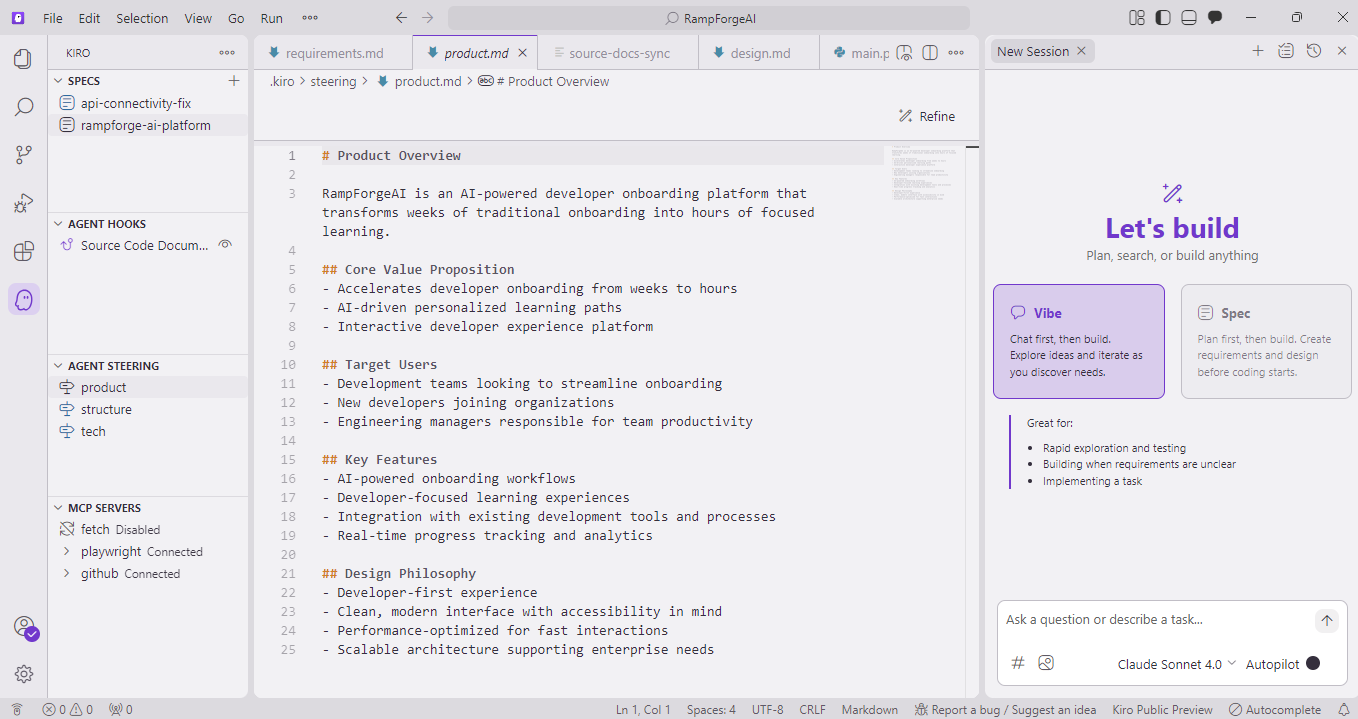Image resolution: width=1358 pixels, height=719 pixels.
Task: Select the Spec mode card
Action: (x=1266, y=342)
